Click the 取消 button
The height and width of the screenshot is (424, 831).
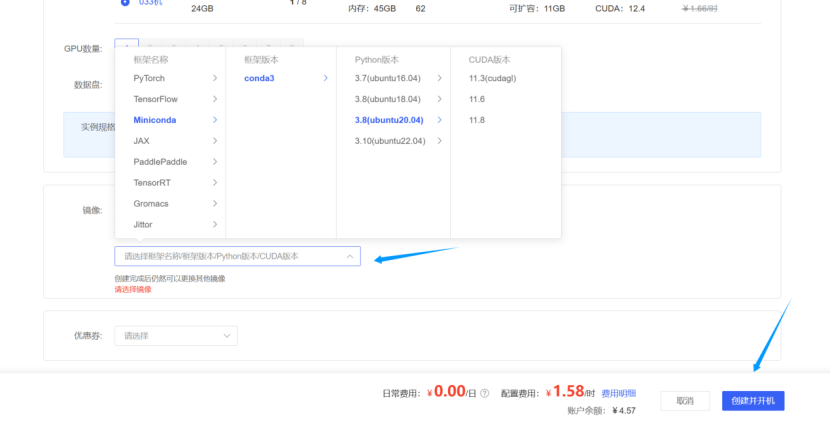[685, 401]
